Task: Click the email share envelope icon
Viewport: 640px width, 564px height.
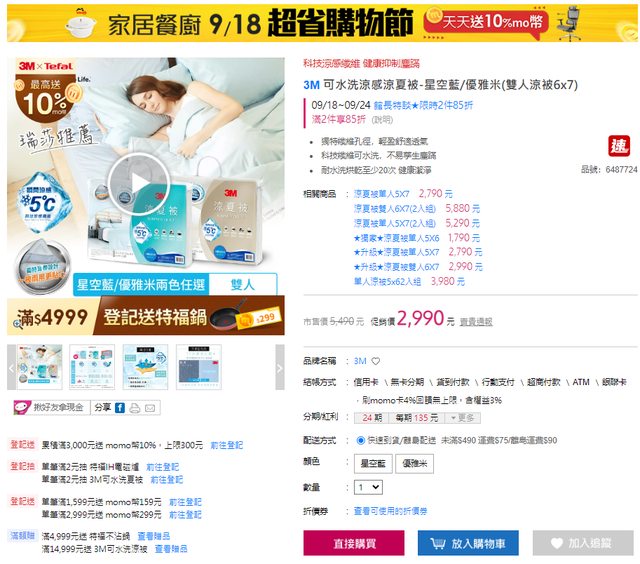Action: pos(150,408)
